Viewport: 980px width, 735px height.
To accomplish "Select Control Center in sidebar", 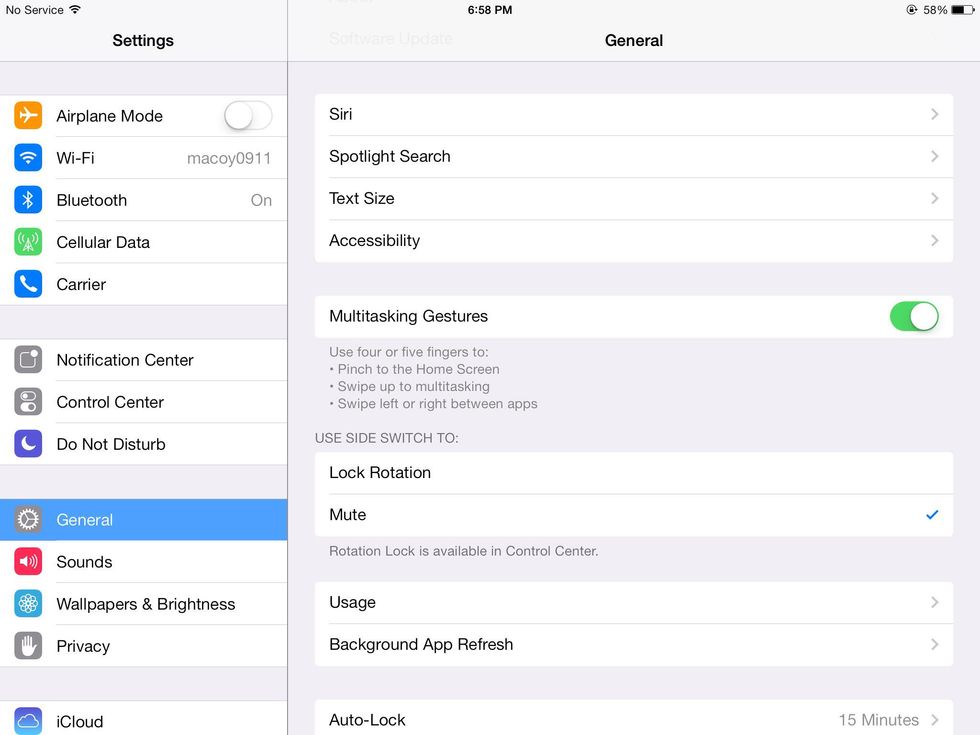I will point(110,402).
